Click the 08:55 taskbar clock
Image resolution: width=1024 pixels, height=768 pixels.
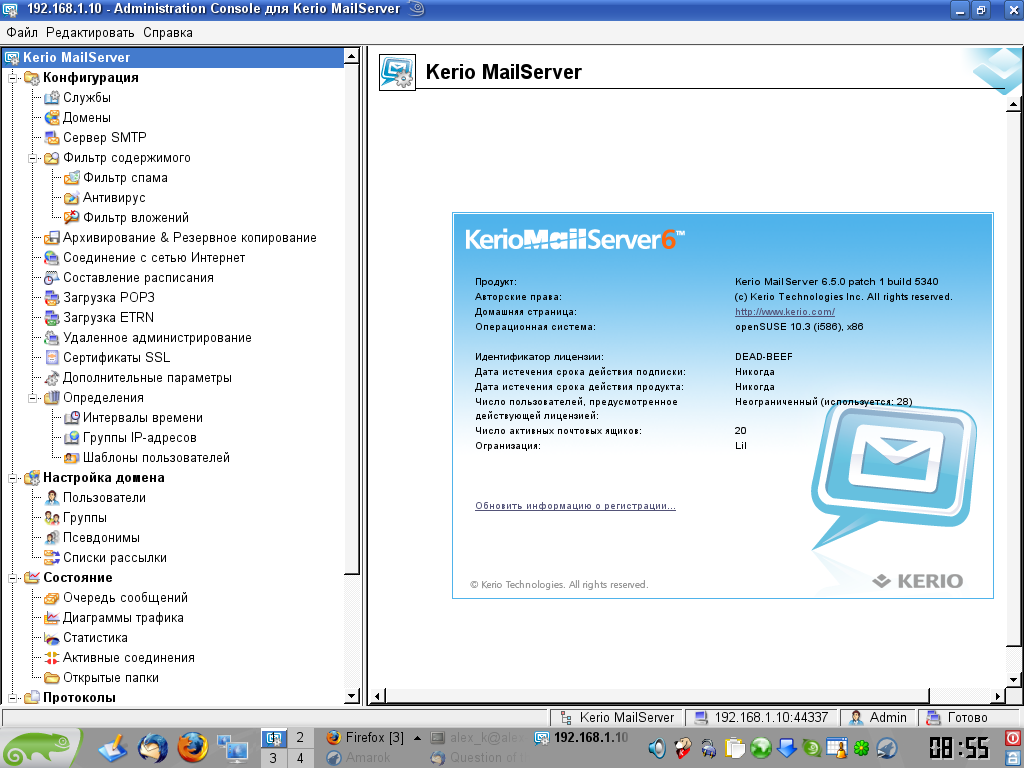pos(959,748)
